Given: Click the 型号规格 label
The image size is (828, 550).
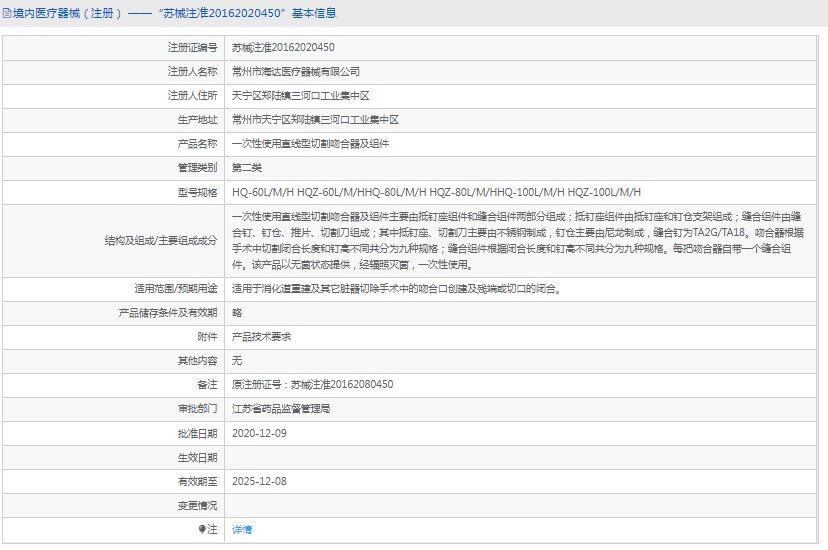Looking at the screenshot, I should tap(197, 192).
